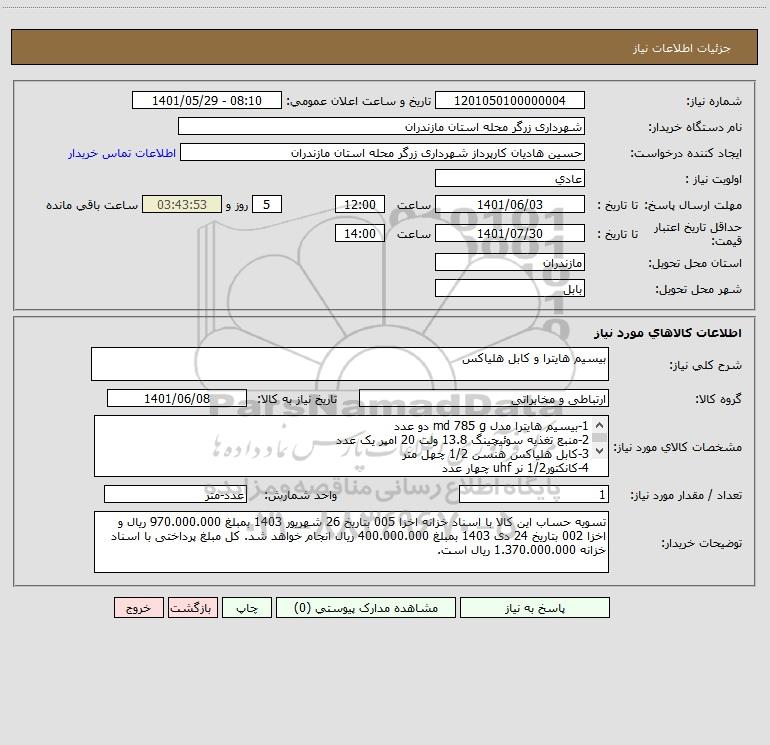This screenshot has height=745, width=770.
Task: Open 'اطلاعات تماس خریدار' link
Action: click(122, 153)
